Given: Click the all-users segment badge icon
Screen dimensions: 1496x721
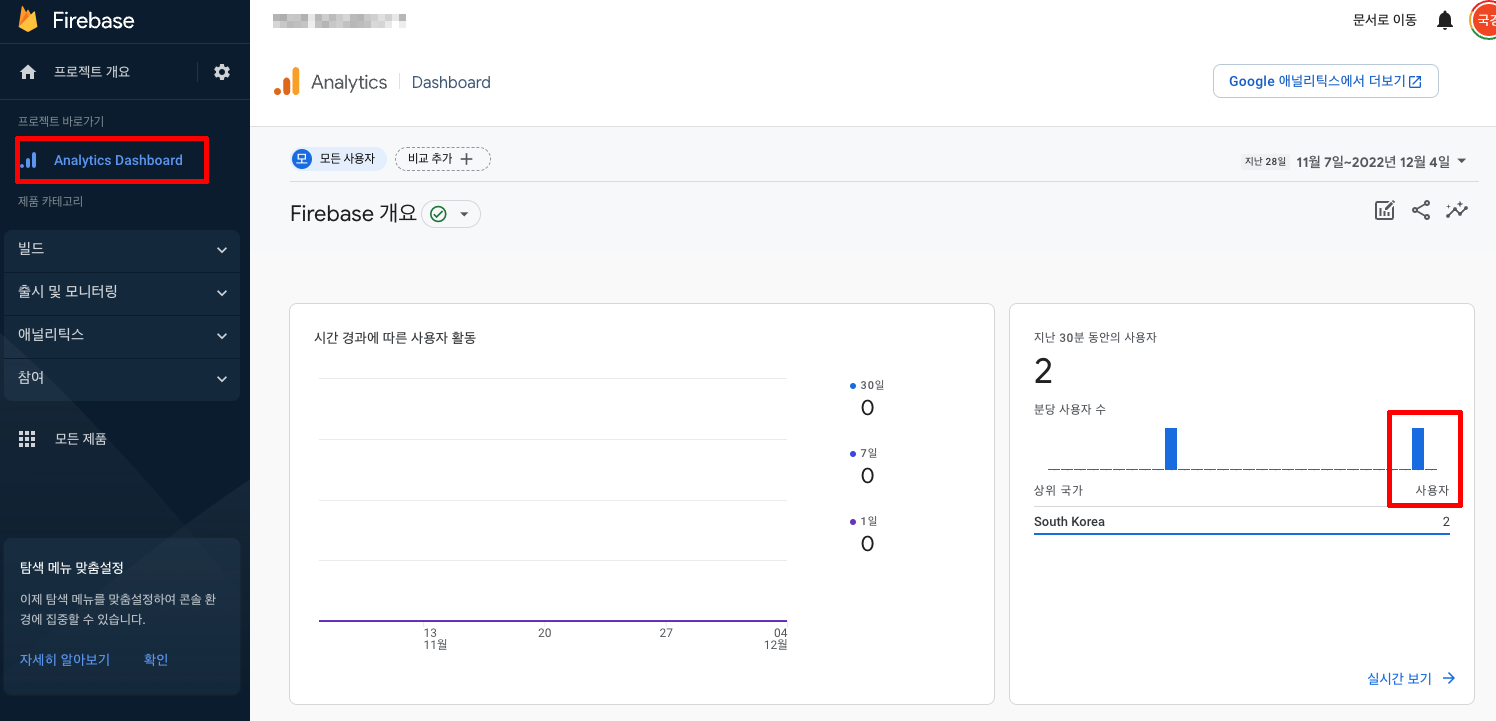Looking at the screenshot, I should (x=302, y=159).
